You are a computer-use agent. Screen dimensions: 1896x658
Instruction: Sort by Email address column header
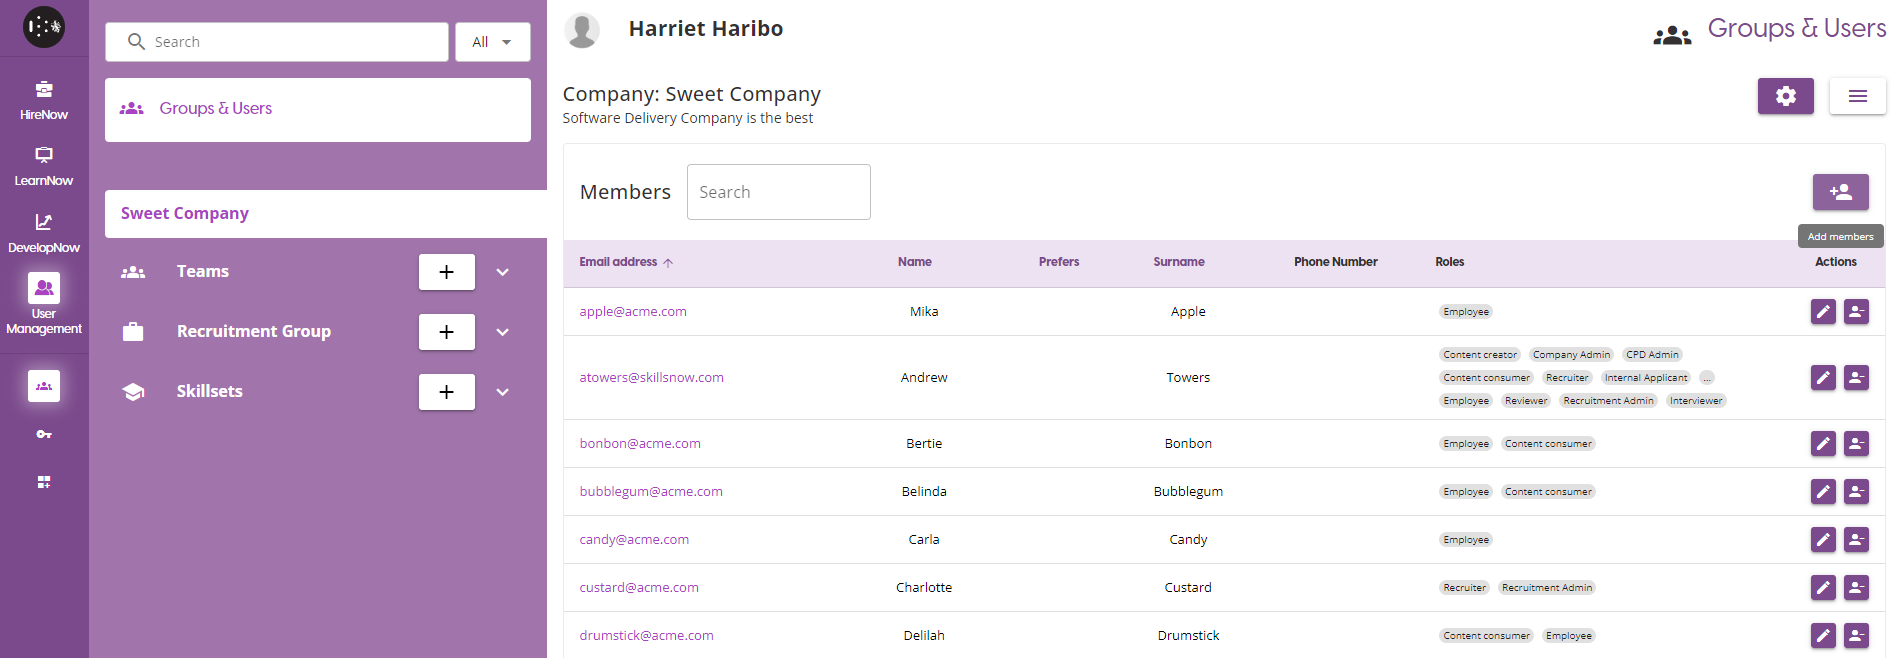618,262
